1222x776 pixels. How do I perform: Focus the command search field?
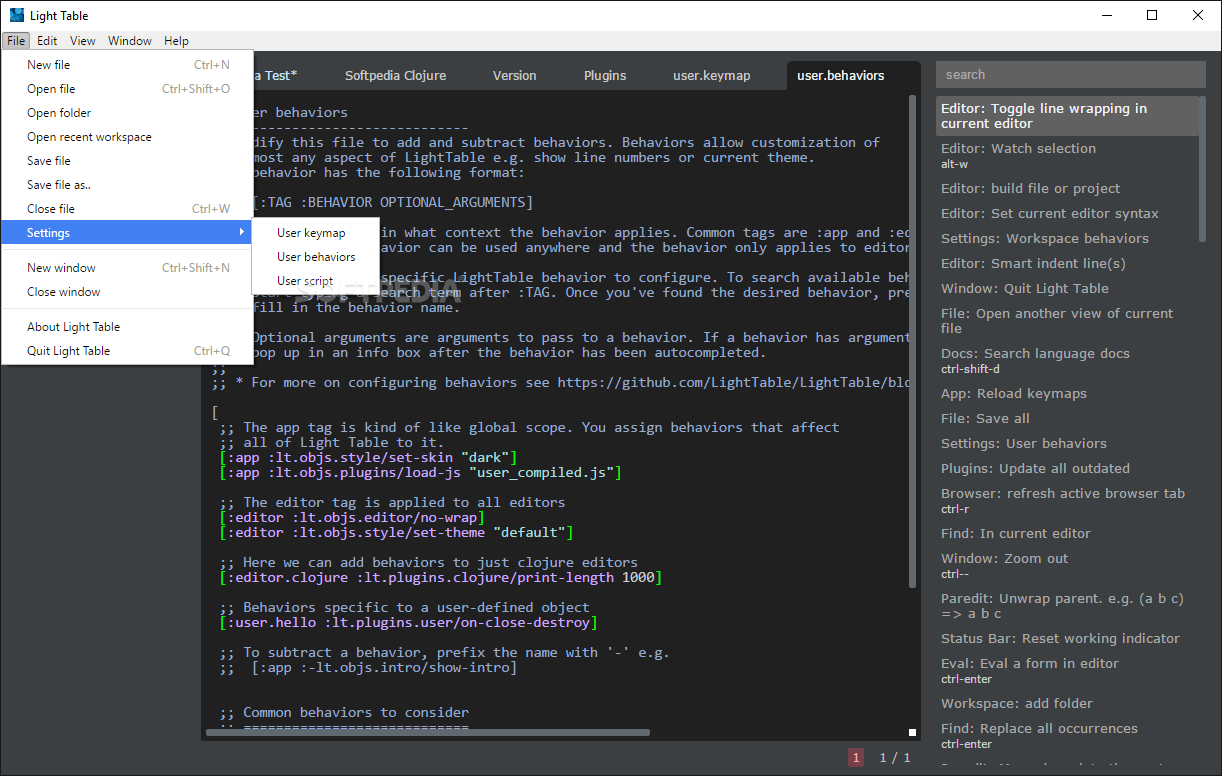tap(1070, 74)
